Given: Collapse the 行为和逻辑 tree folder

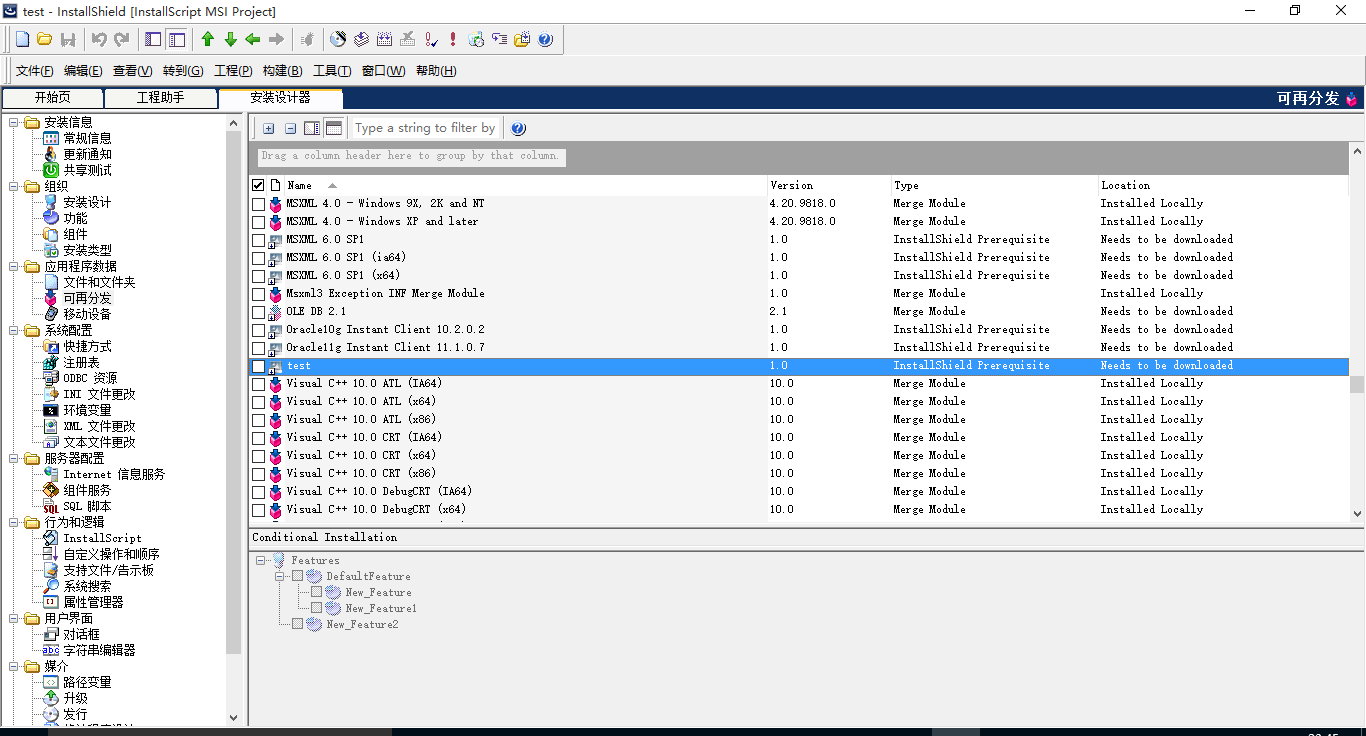Looking at the screenshot, I should tap(14, 522).
